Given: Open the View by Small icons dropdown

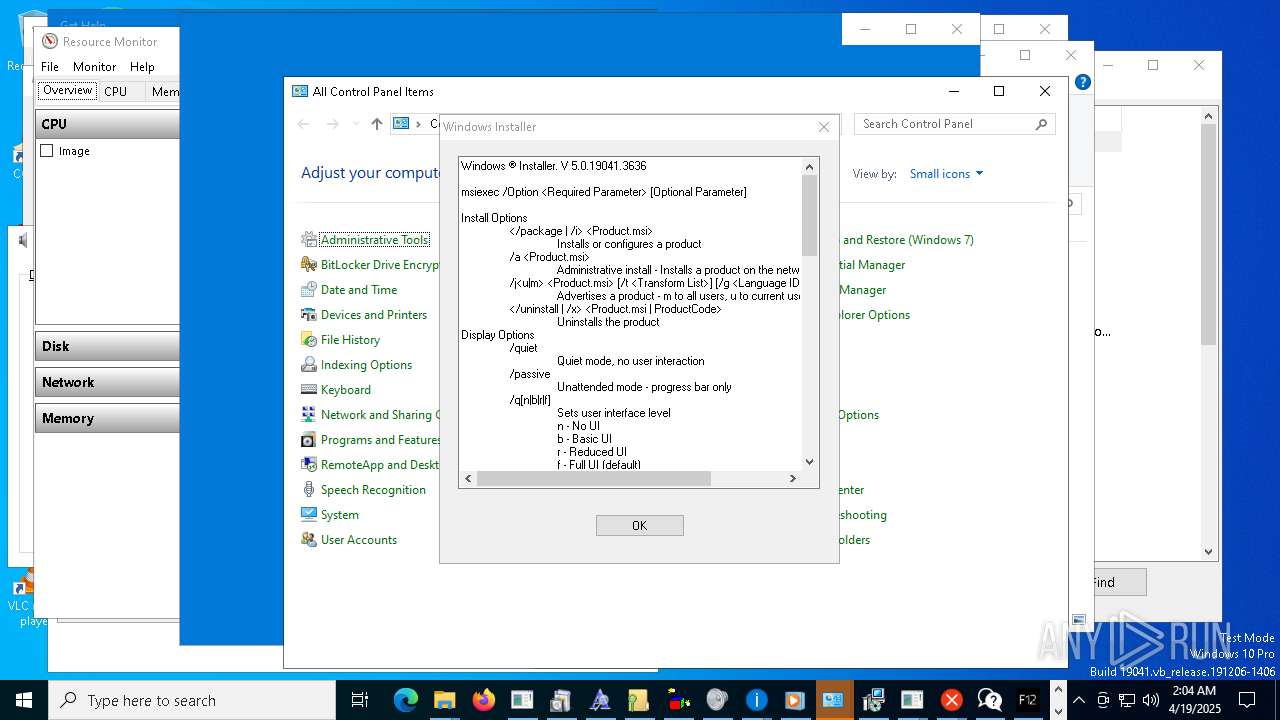Looking at the screenshot, I should (x=946, y=174).
